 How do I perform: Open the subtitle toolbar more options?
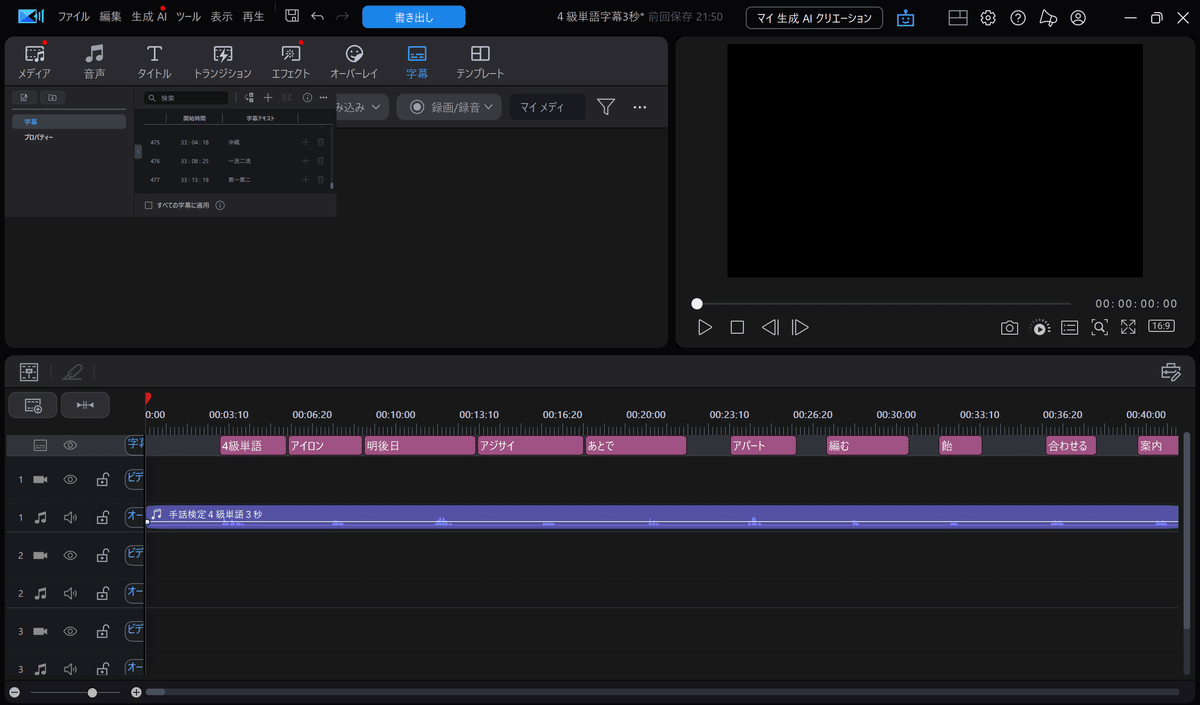click(x=323, y=97)
